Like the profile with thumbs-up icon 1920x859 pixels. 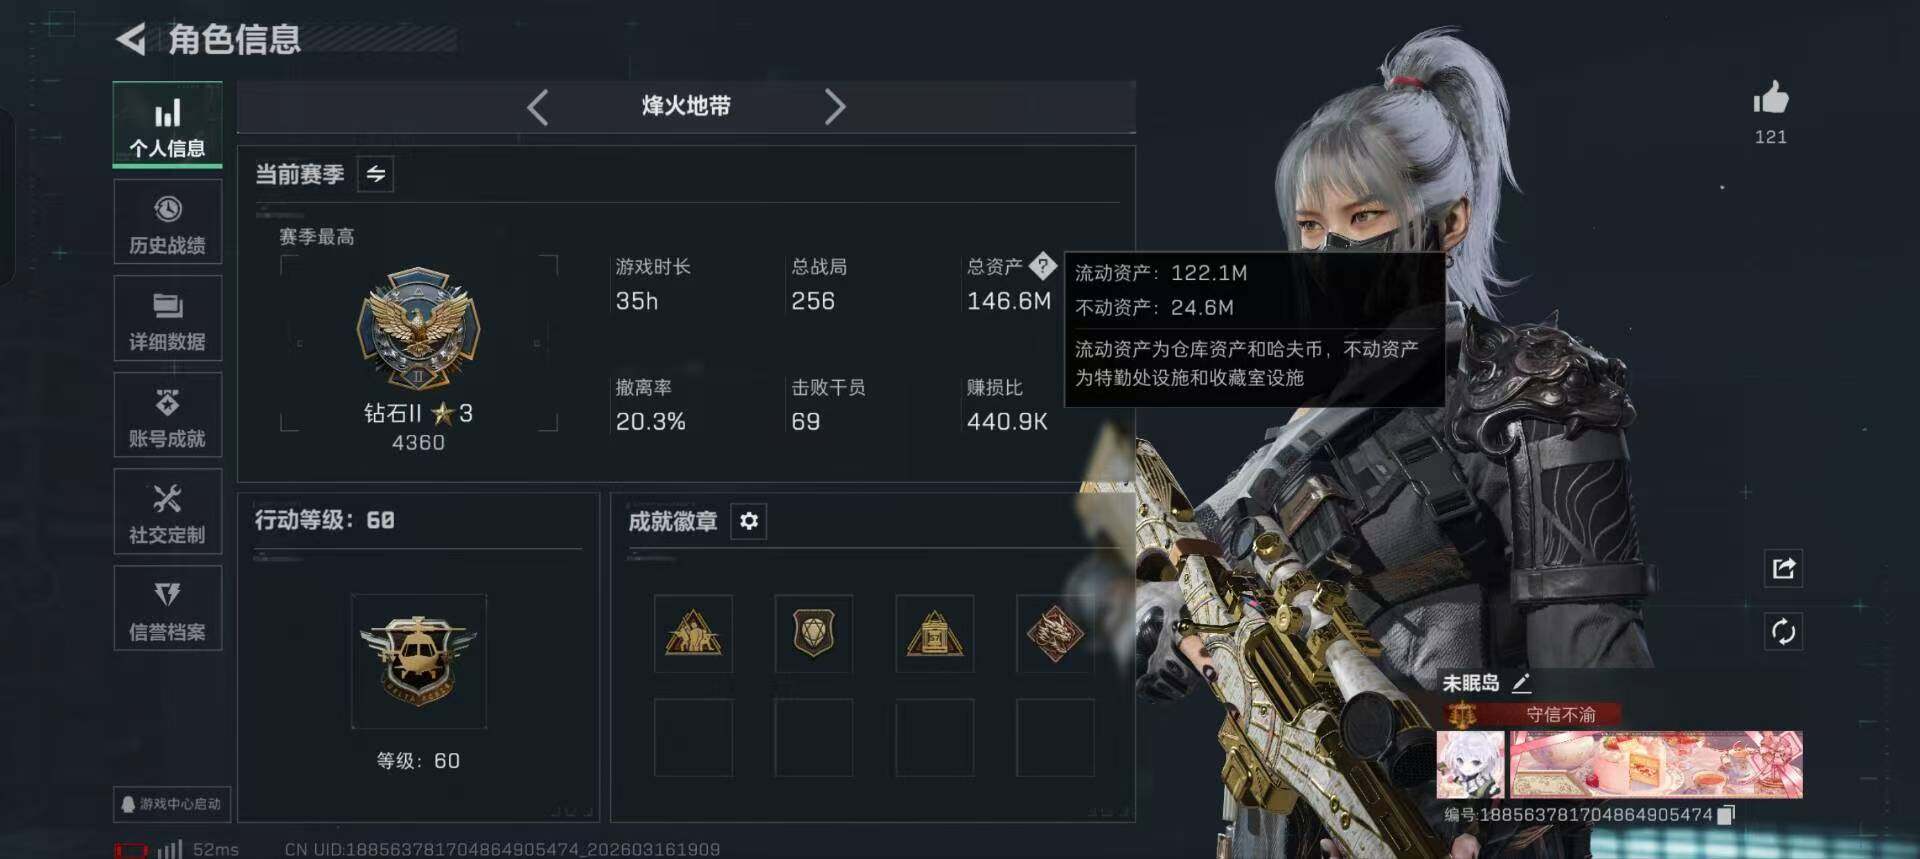[1770, 98]
